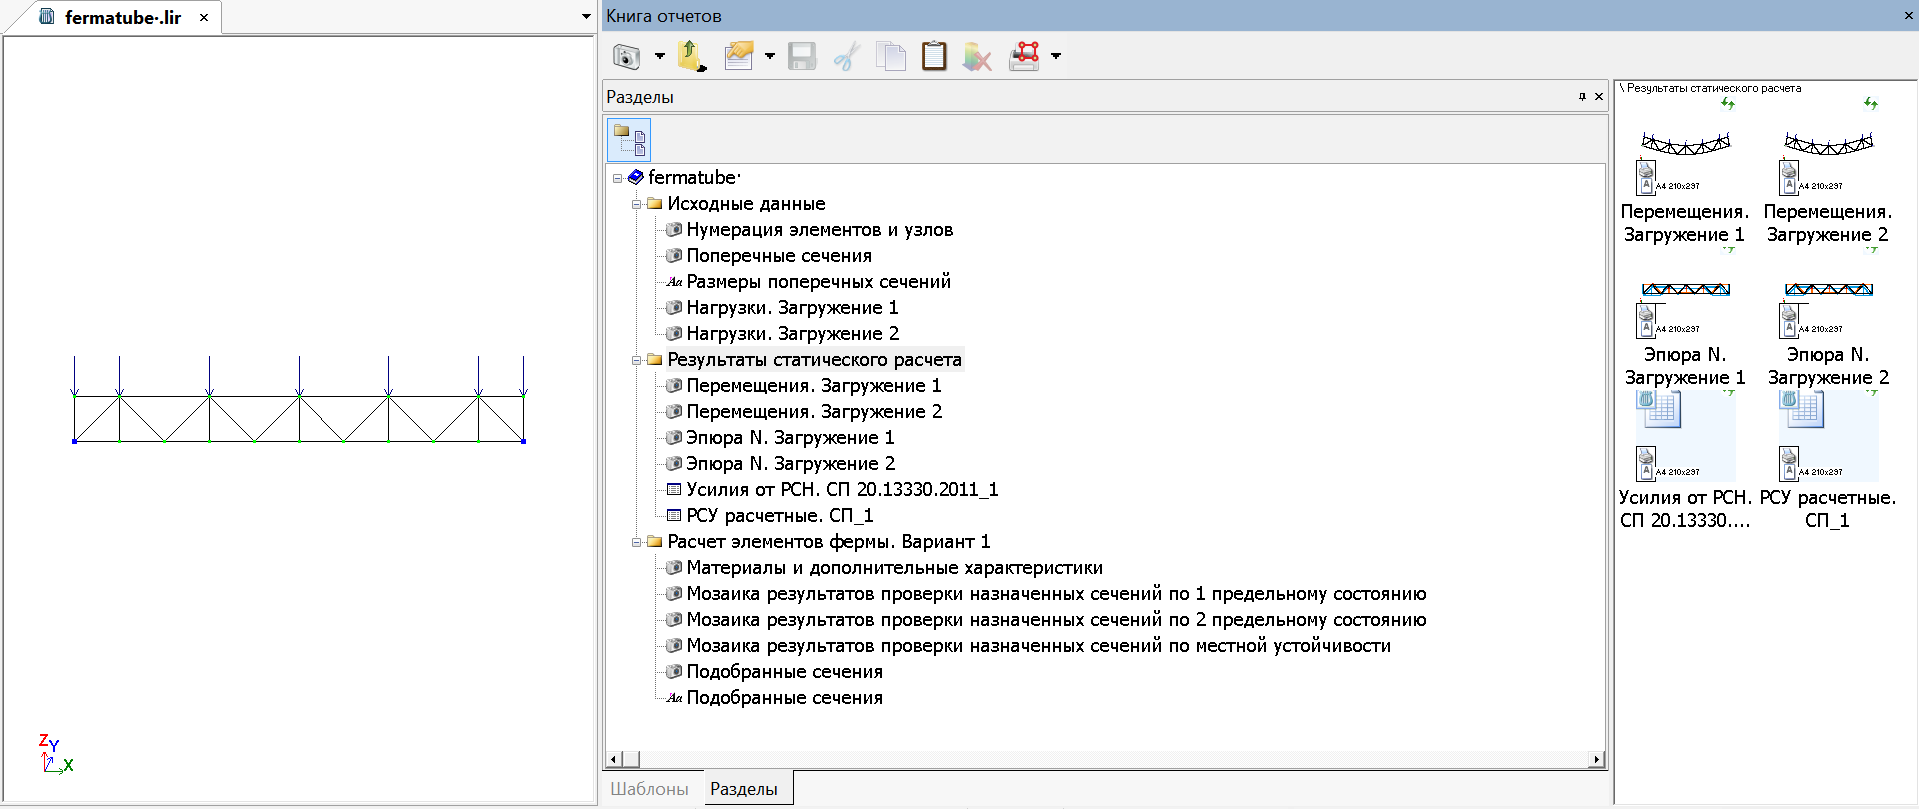The image size is (1919, 809).
Task: Select Усилия от РСН table item
Action: (841, 490)
